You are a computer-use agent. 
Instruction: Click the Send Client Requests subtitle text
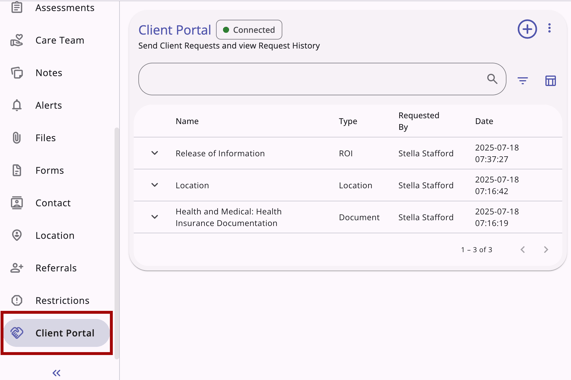[x=229, y=46]
